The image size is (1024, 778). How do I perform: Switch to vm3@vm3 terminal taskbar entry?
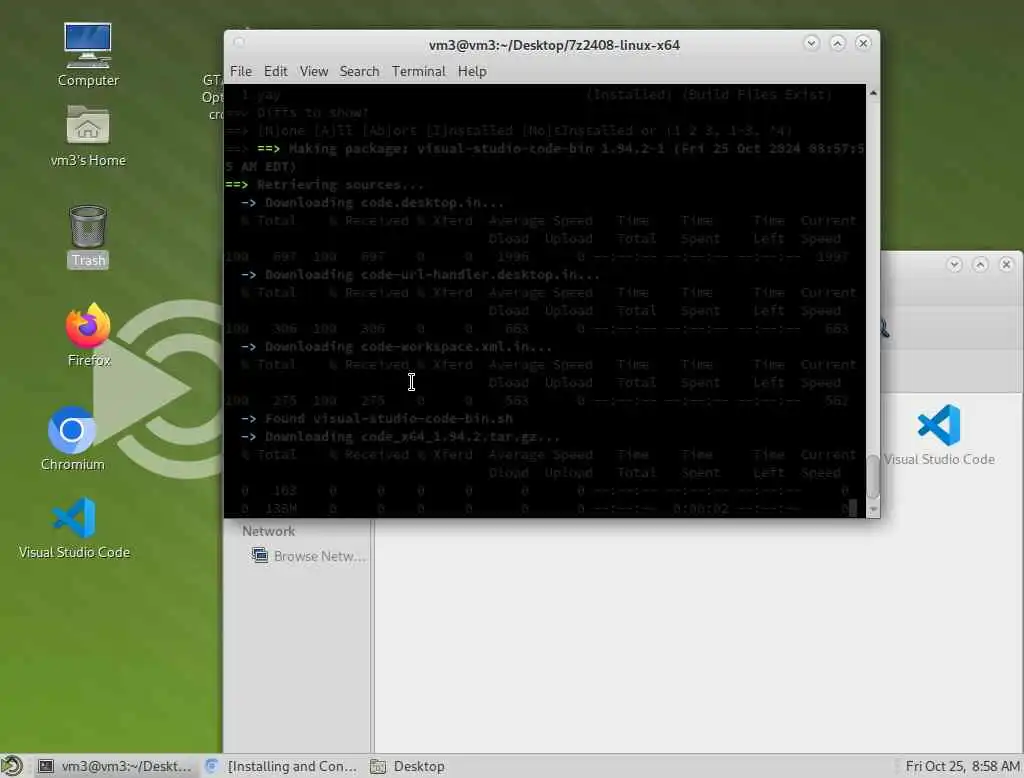pos(115,766)
